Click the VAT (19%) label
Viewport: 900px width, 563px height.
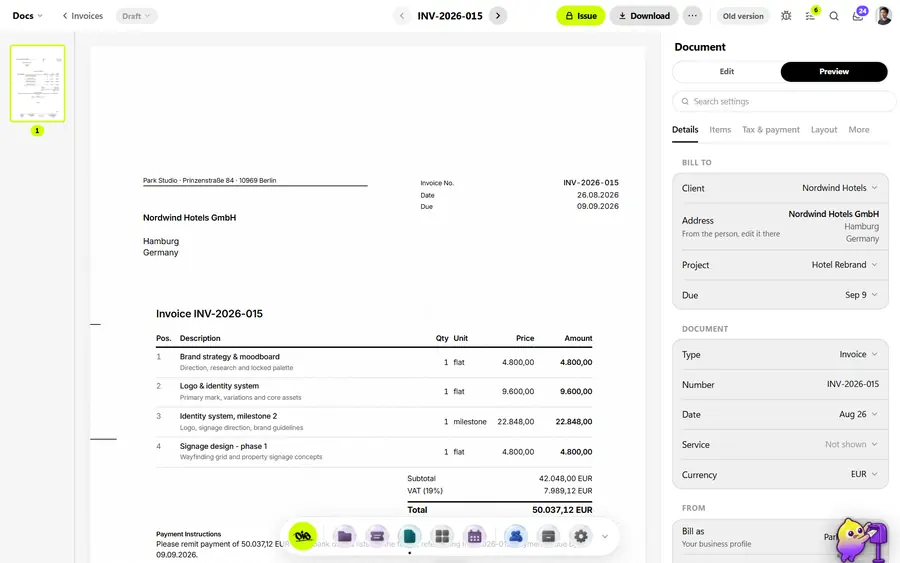point(425,491)
